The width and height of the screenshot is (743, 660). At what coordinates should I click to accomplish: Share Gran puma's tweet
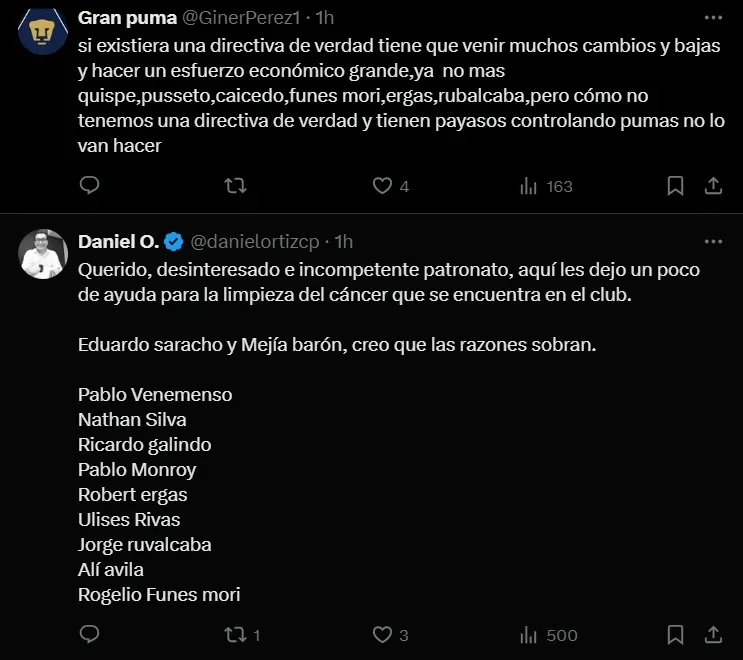(713, 186)
